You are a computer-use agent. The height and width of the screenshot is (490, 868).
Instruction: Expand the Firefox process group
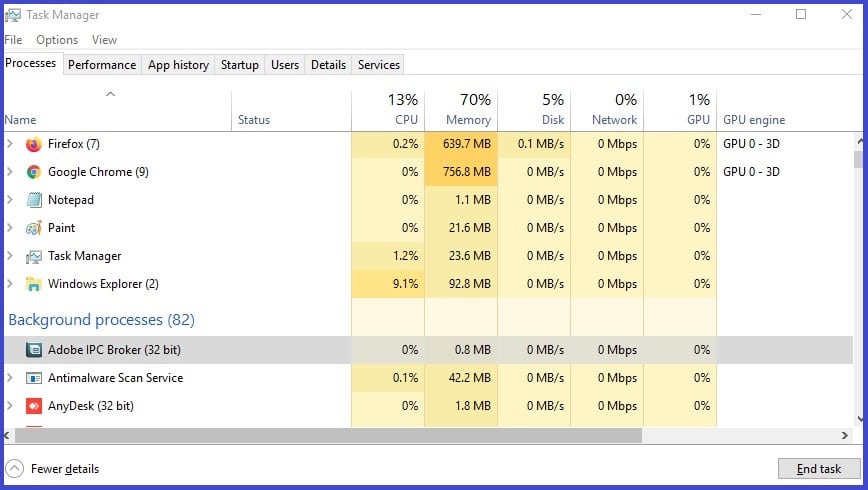(10, 144)
